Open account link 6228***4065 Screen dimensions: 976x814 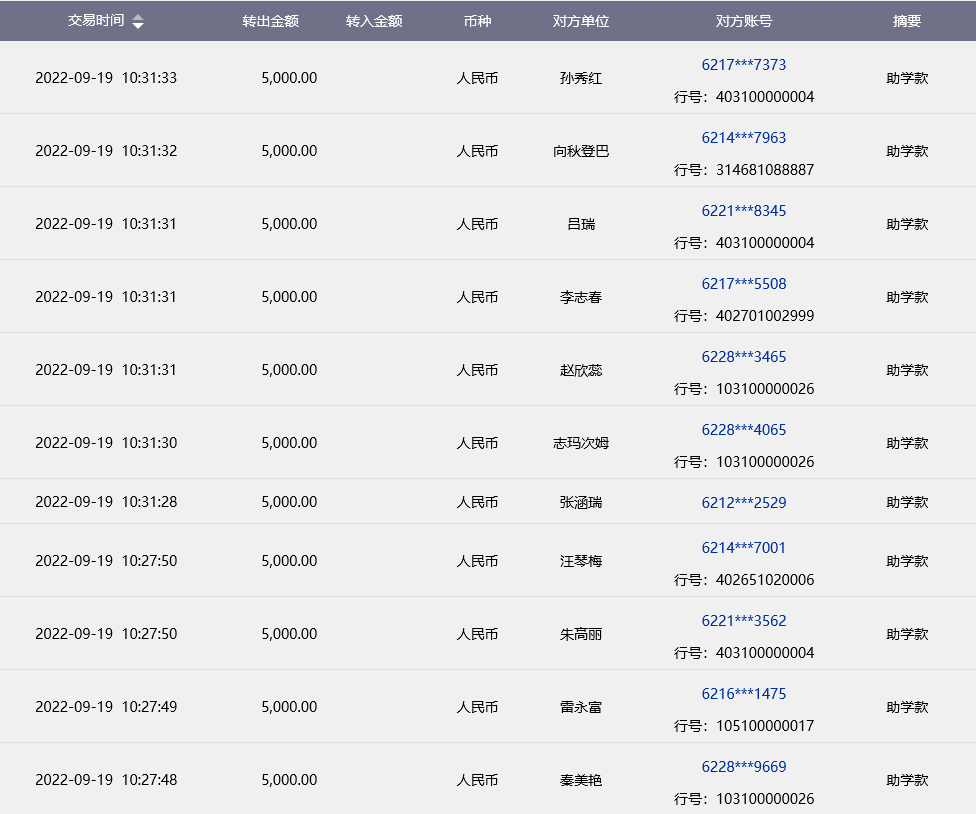click(x=743, y=430)
